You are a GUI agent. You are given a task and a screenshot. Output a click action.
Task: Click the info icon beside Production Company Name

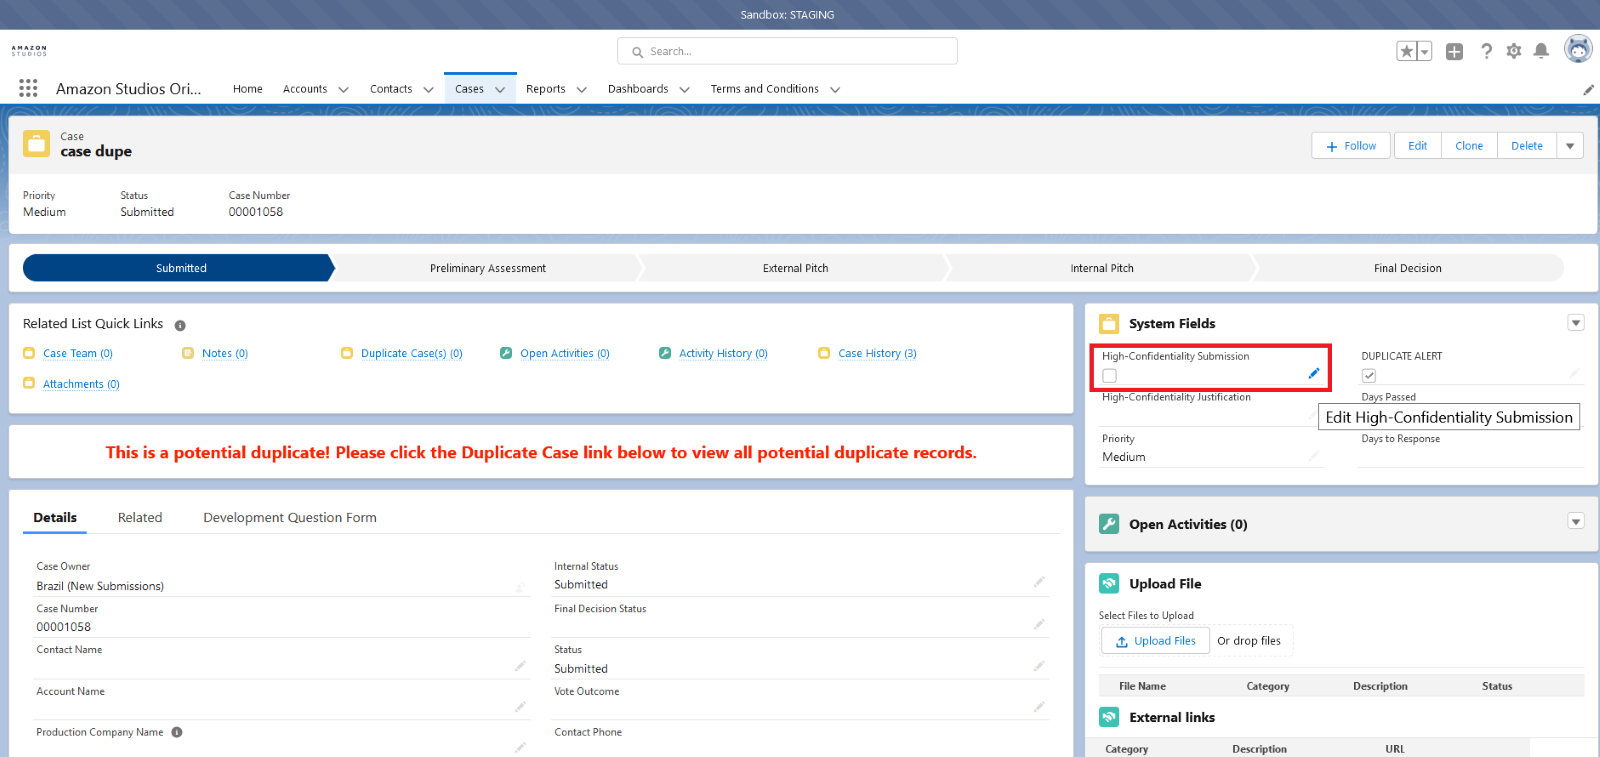coord(177,732)
